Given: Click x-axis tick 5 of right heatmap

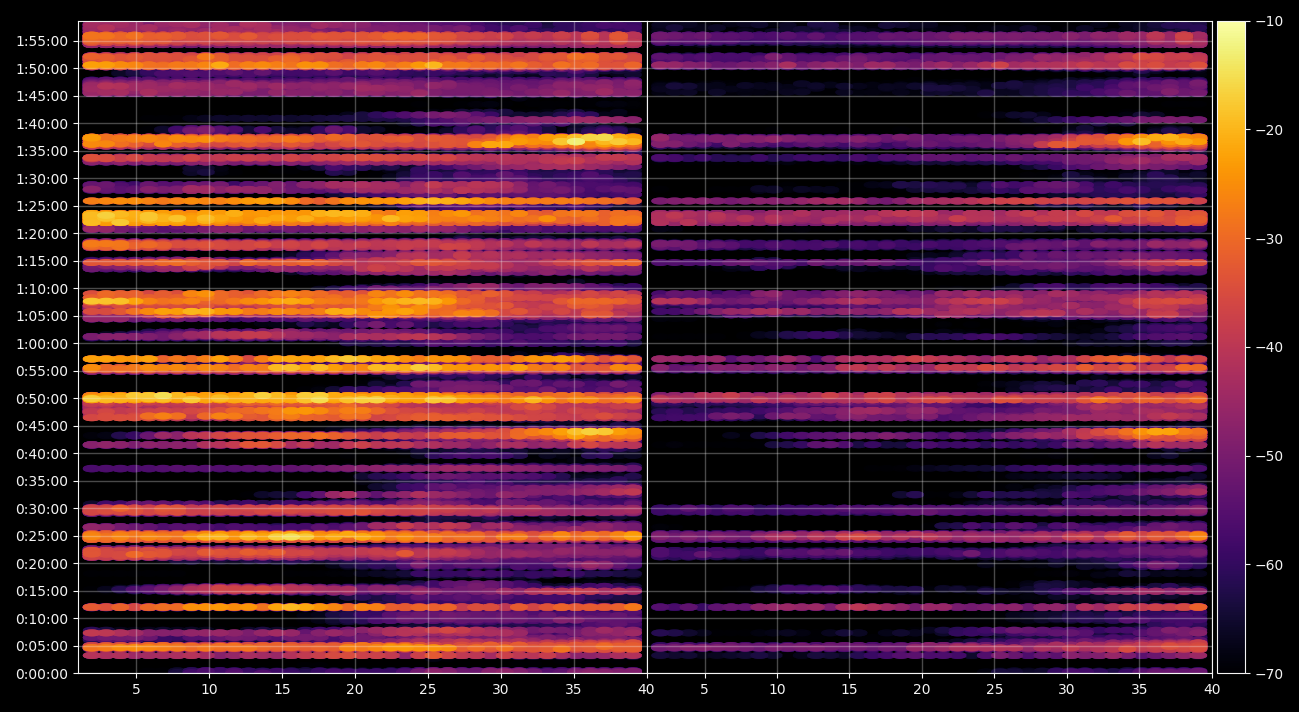Looking at the screenshot, I should coord(704,689).
